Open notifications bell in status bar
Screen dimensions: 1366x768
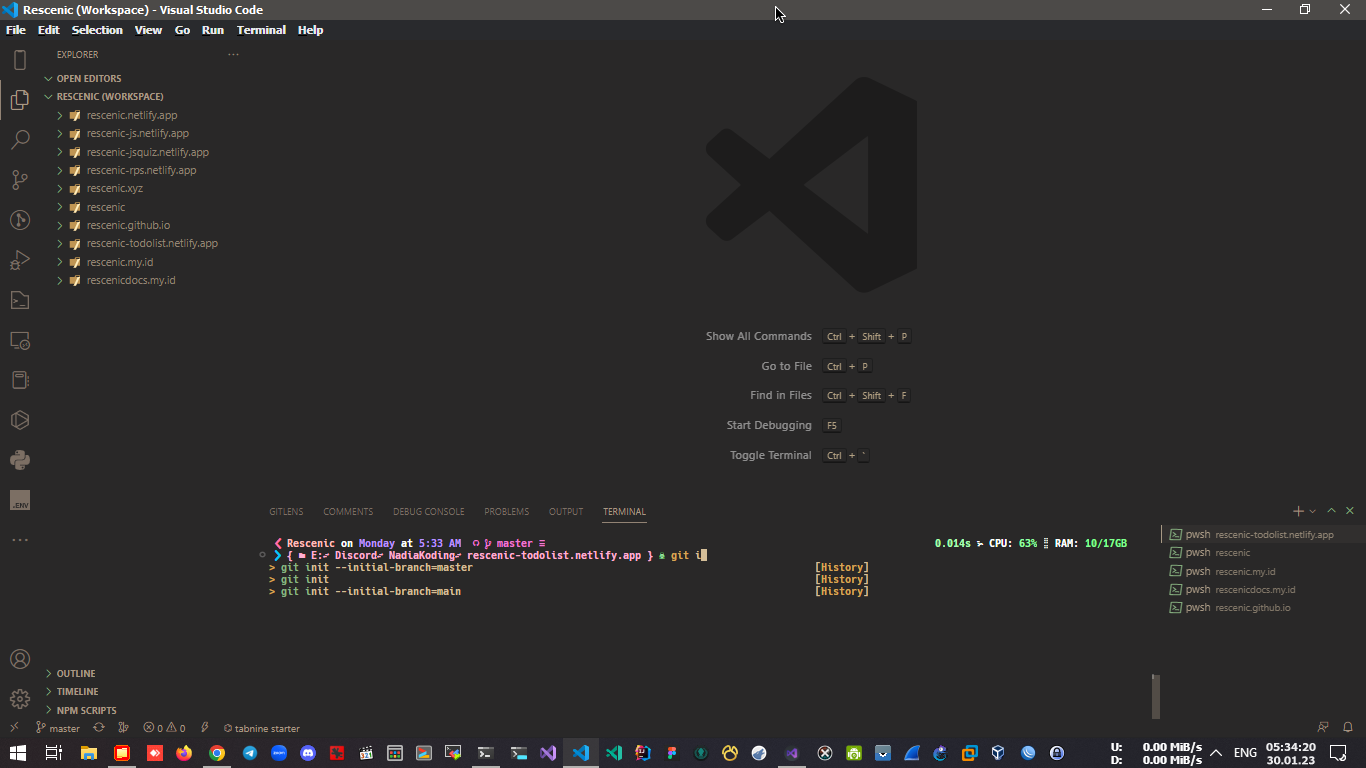(1348, 728)
